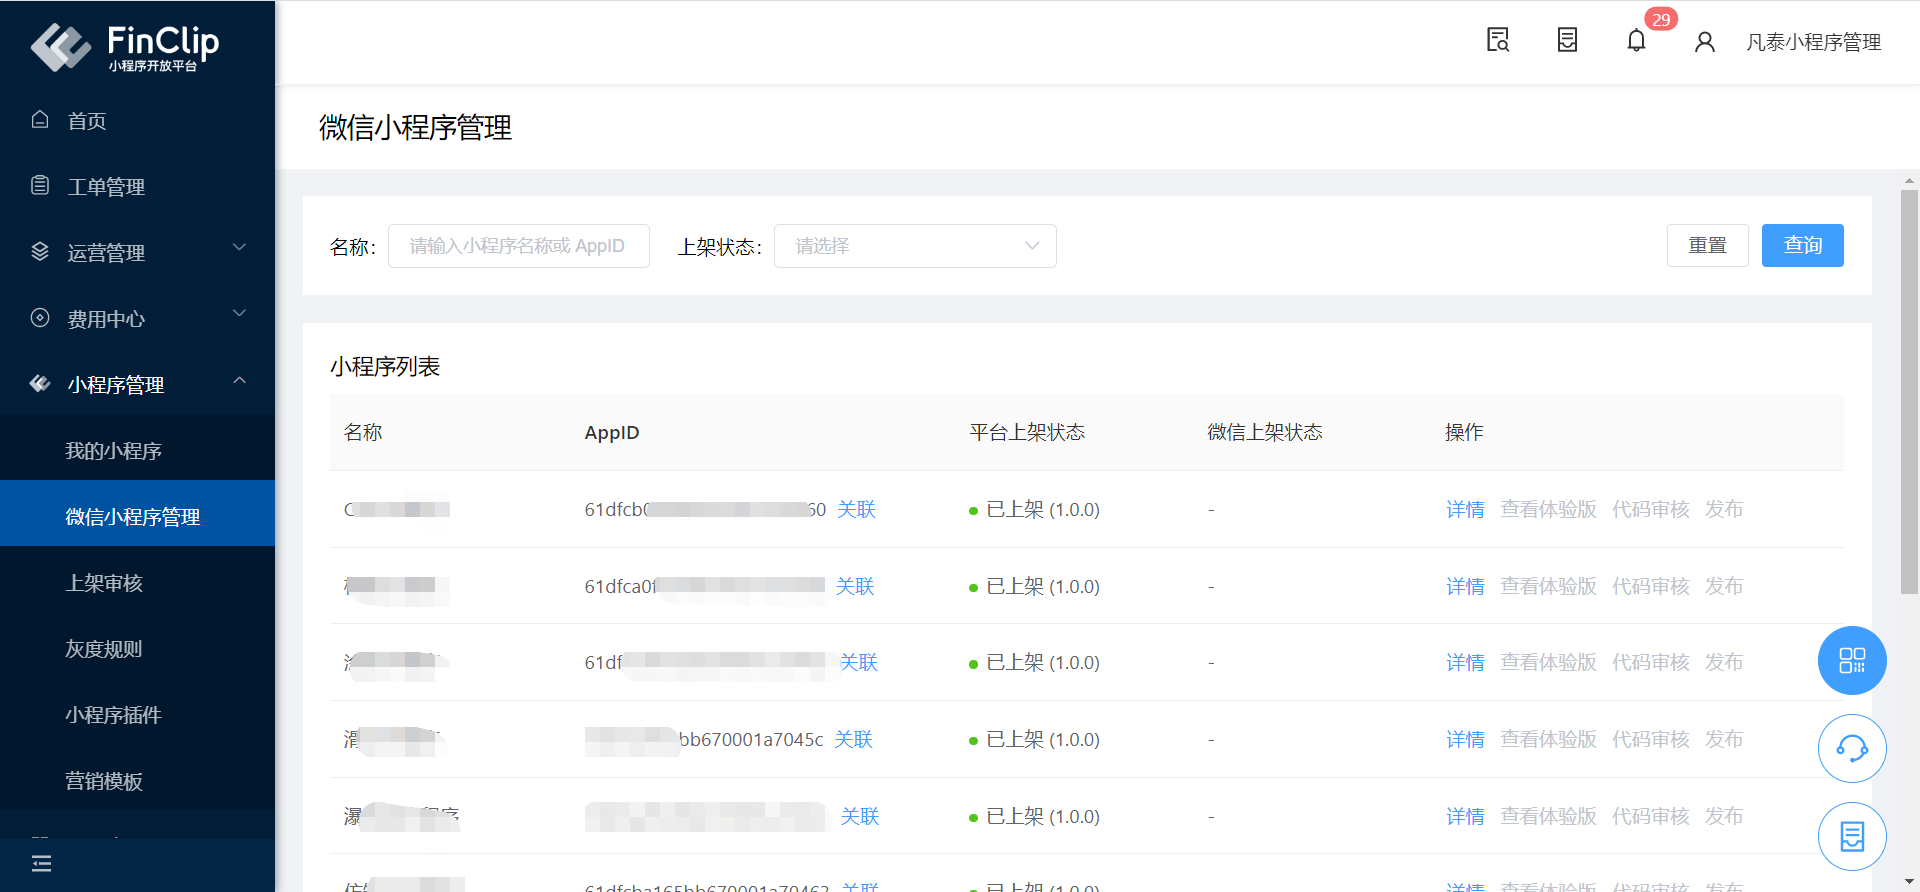Click 关联 link beside AppID 61dfca0f
The height and width of the screenshot is (892, 1920).
[x=855, y=586]
